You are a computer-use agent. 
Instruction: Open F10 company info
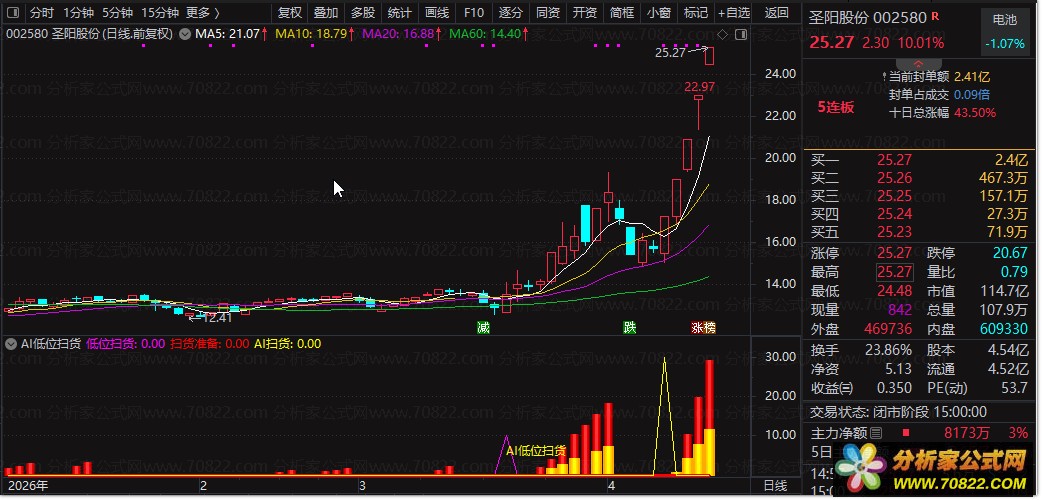pos(474,13)
